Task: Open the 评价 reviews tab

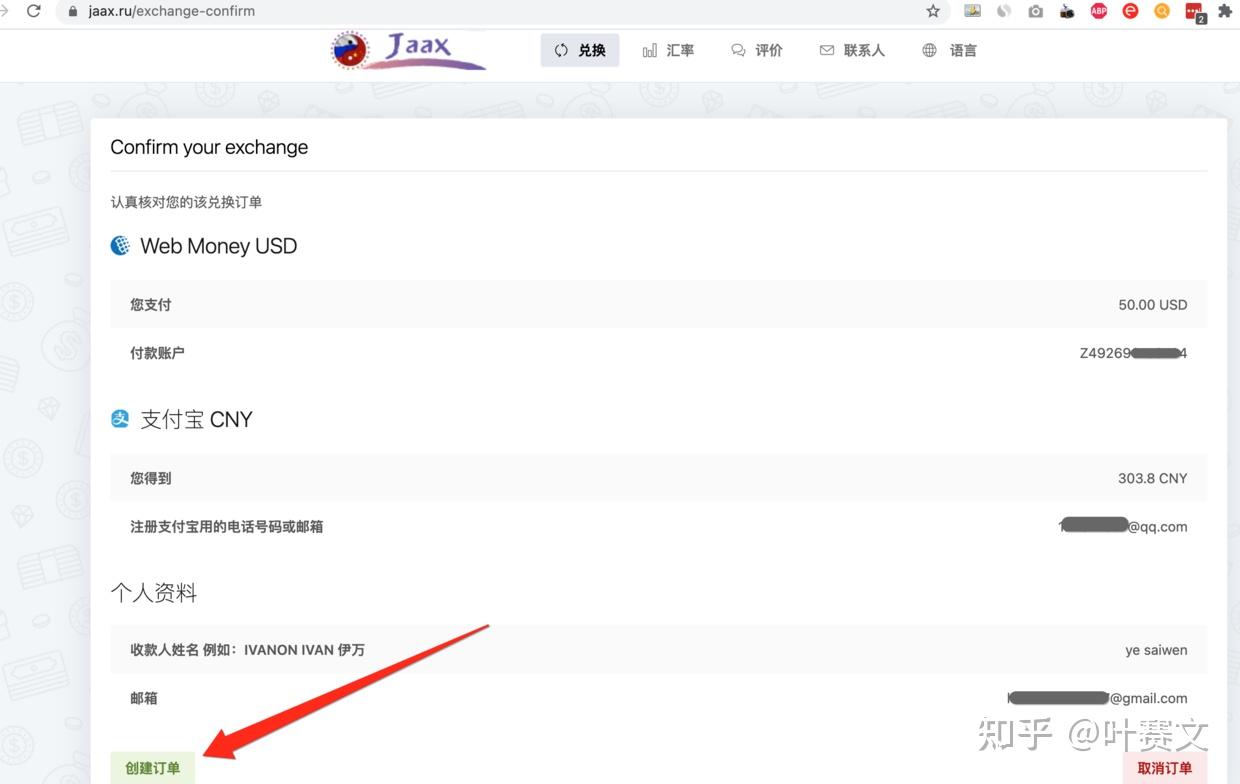Action: [x=757, y=50]
